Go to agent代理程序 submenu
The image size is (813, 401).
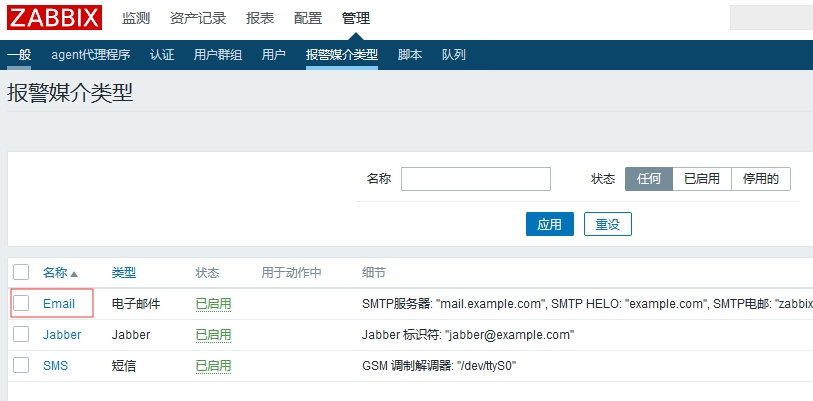[90, 55]
